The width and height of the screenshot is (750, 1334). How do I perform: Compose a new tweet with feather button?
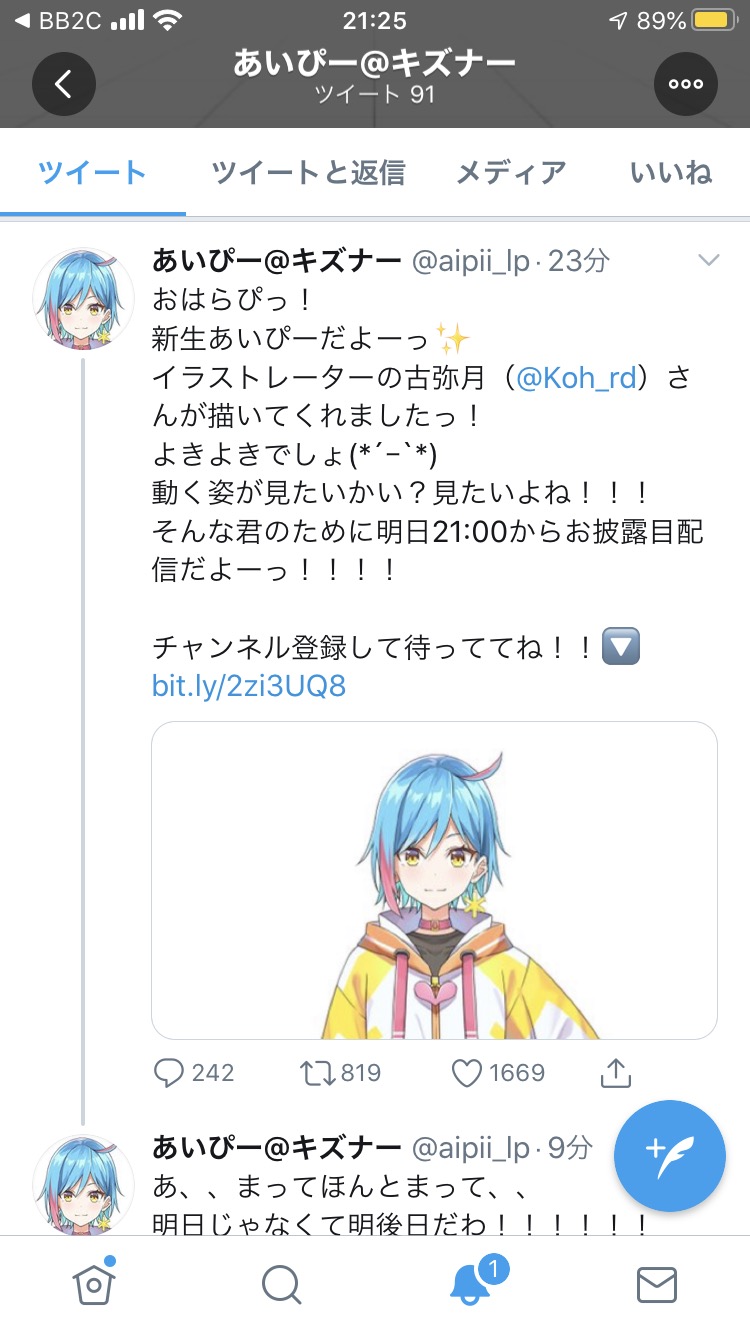(670, 1156)
